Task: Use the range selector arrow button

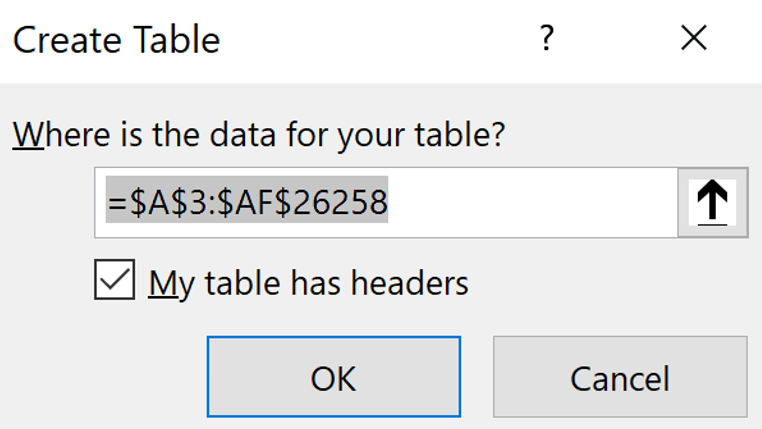Action: tap(712, 203)
